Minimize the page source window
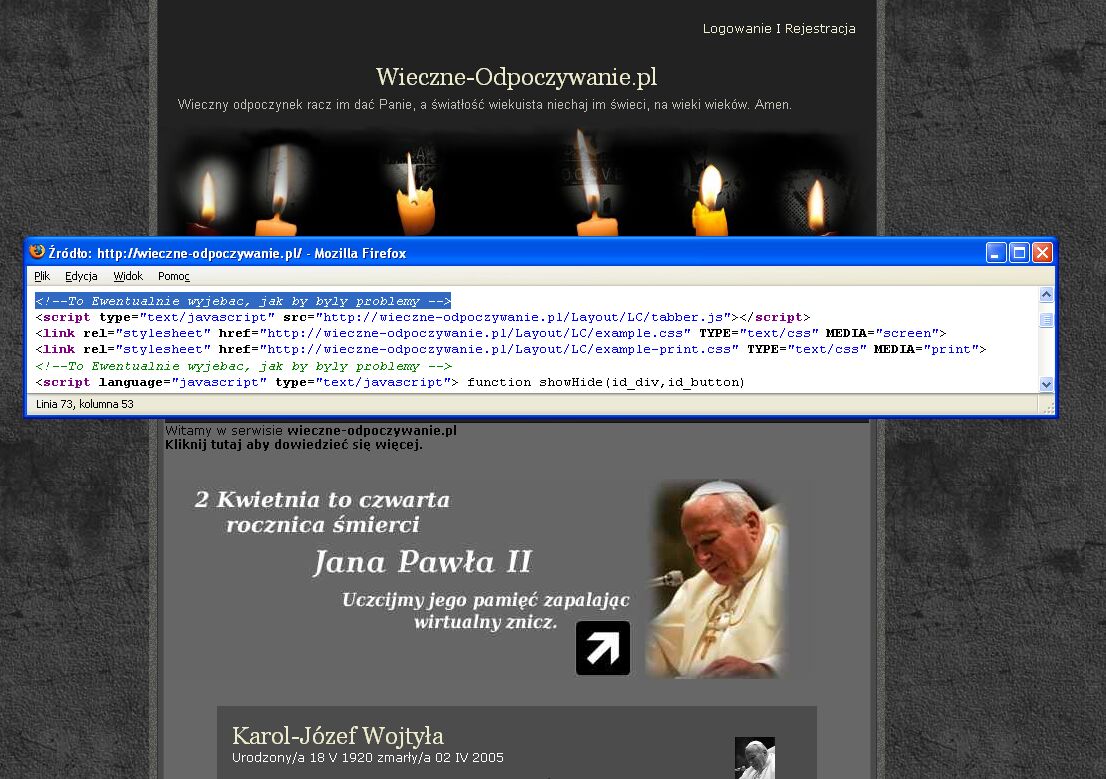Viewport: 1106px width, 779px height. (x=996, y=253)
